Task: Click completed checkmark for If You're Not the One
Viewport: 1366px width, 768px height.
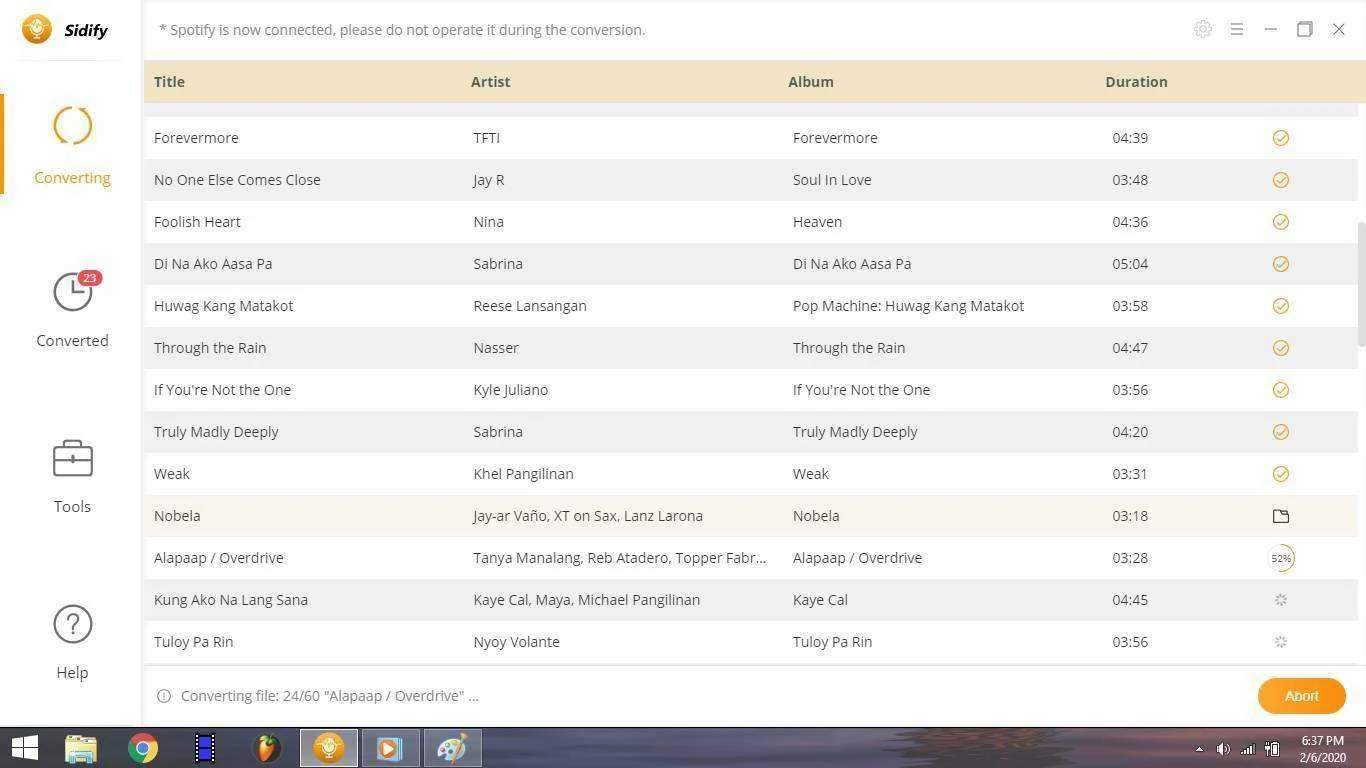Action: pos(1281,390)
